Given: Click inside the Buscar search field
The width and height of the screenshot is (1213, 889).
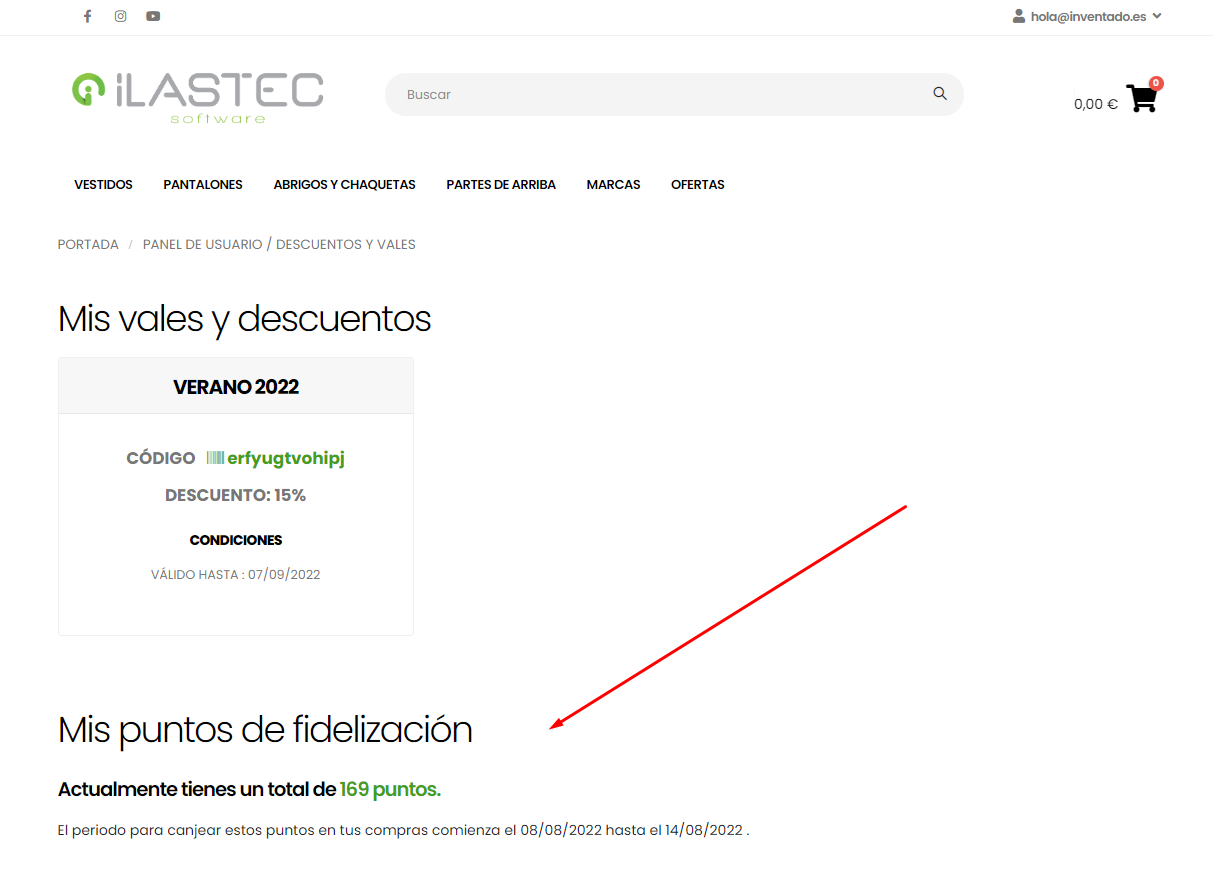Looking at the screenshot, I should 660,94.
